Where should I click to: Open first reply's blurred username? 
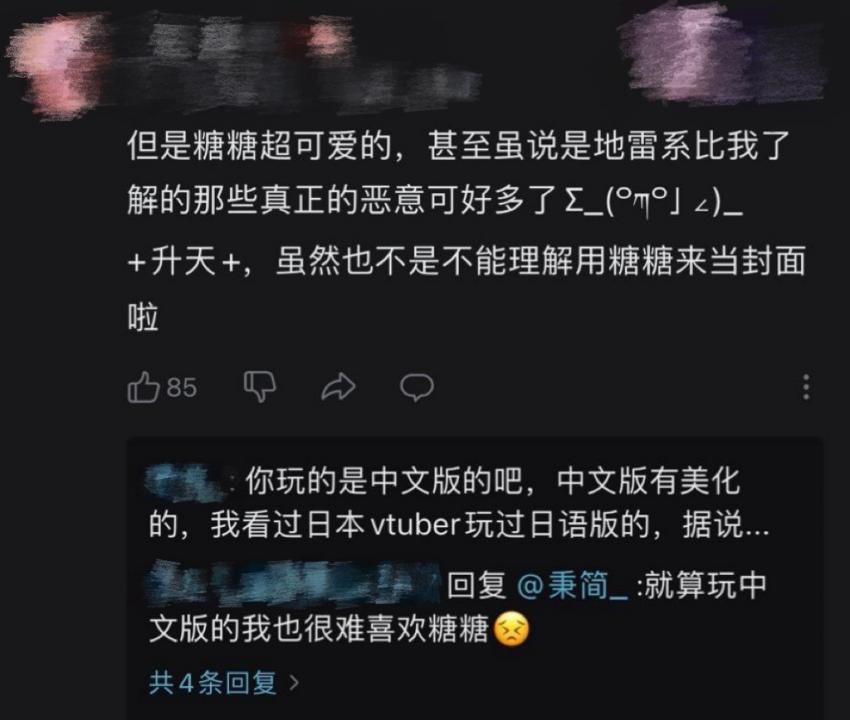coord(187,482)
